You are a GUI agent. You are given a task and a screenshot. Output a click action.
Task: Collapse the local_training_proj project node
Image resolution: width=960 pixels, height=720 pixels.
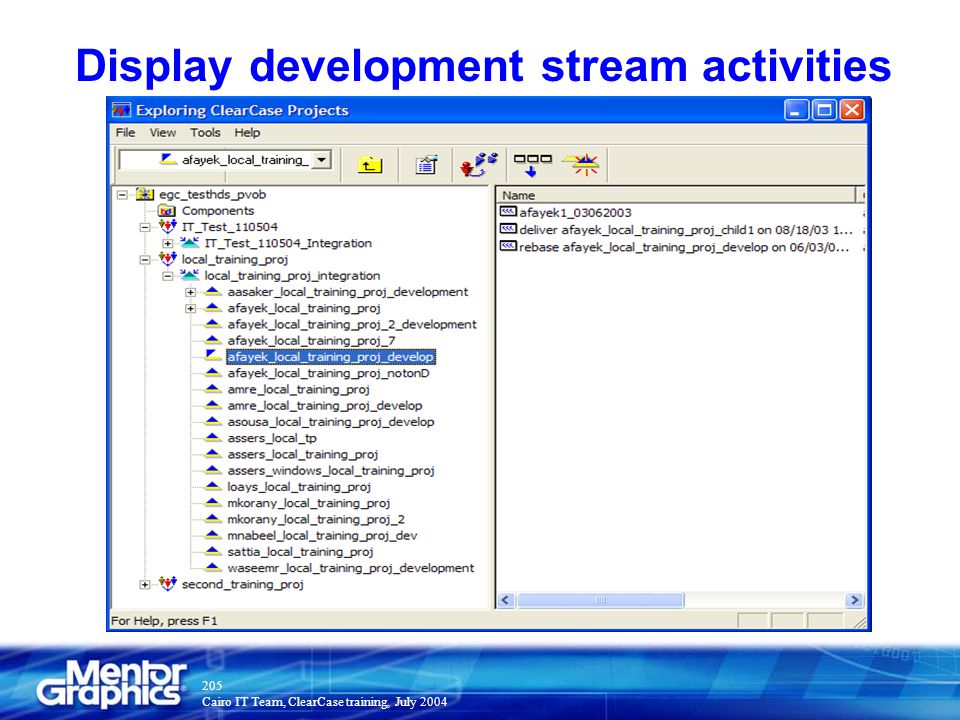tap(145, 260)
